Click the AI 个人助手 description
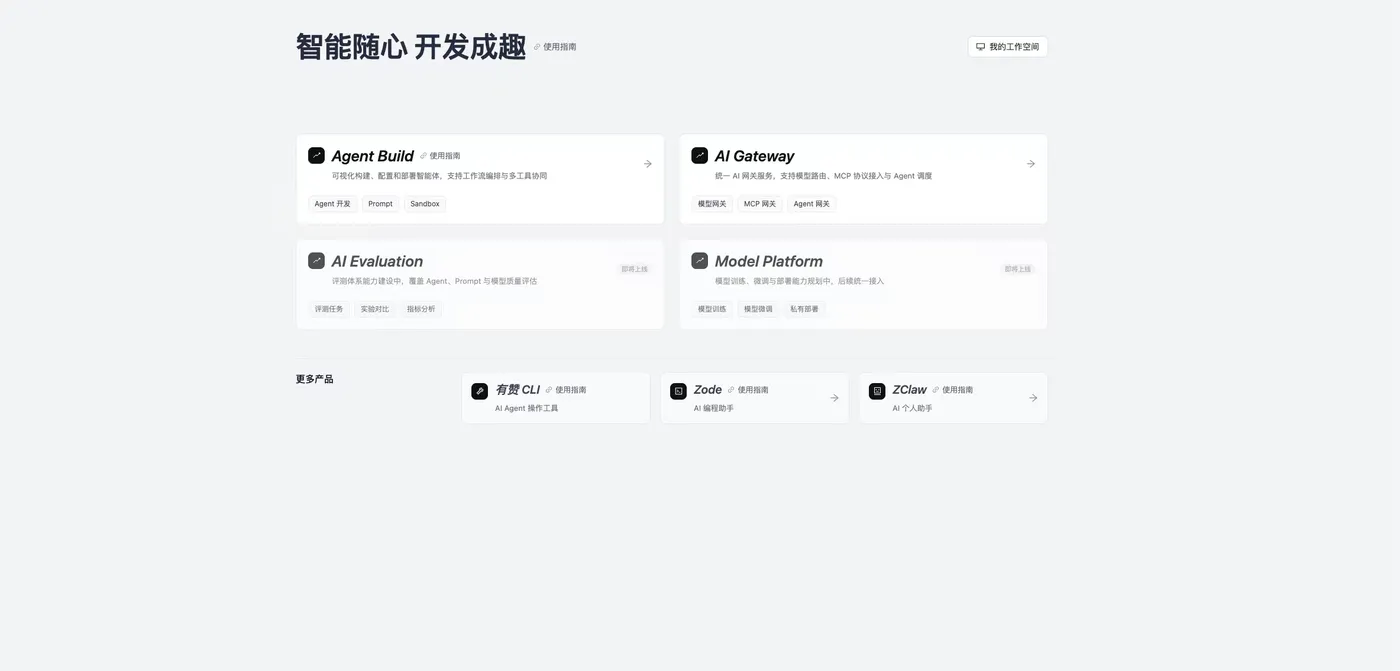Screen dimensions: 1400x671 (913, 408)
